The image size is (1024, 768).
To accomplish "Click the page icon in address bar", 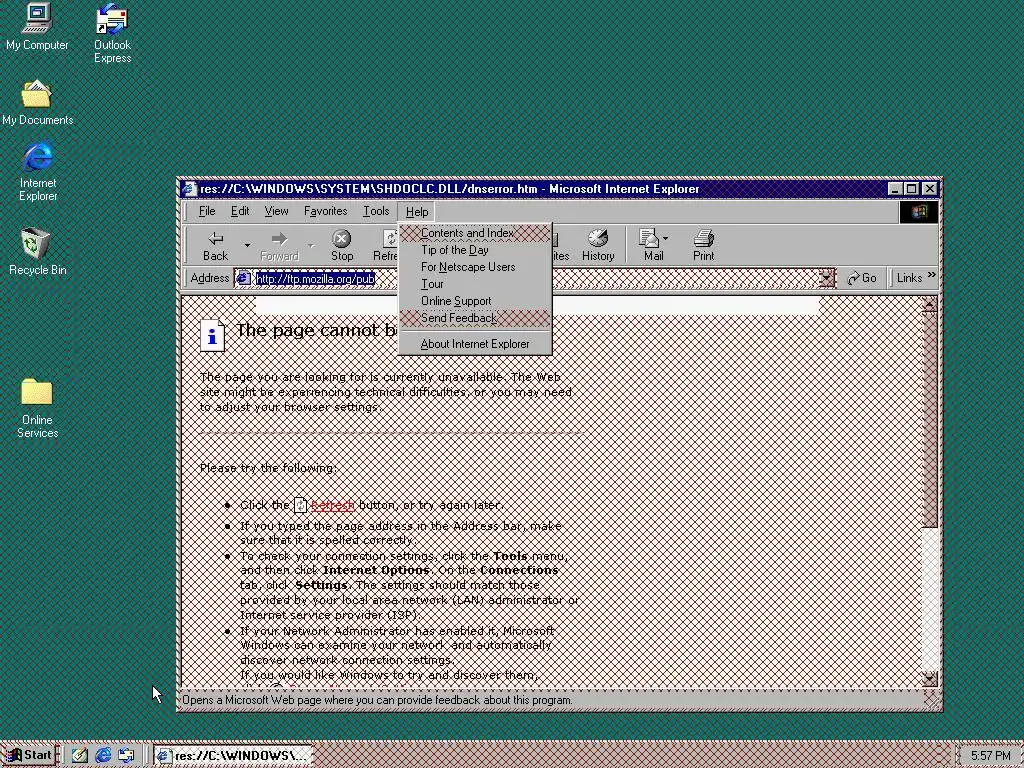I will [244, 279].
